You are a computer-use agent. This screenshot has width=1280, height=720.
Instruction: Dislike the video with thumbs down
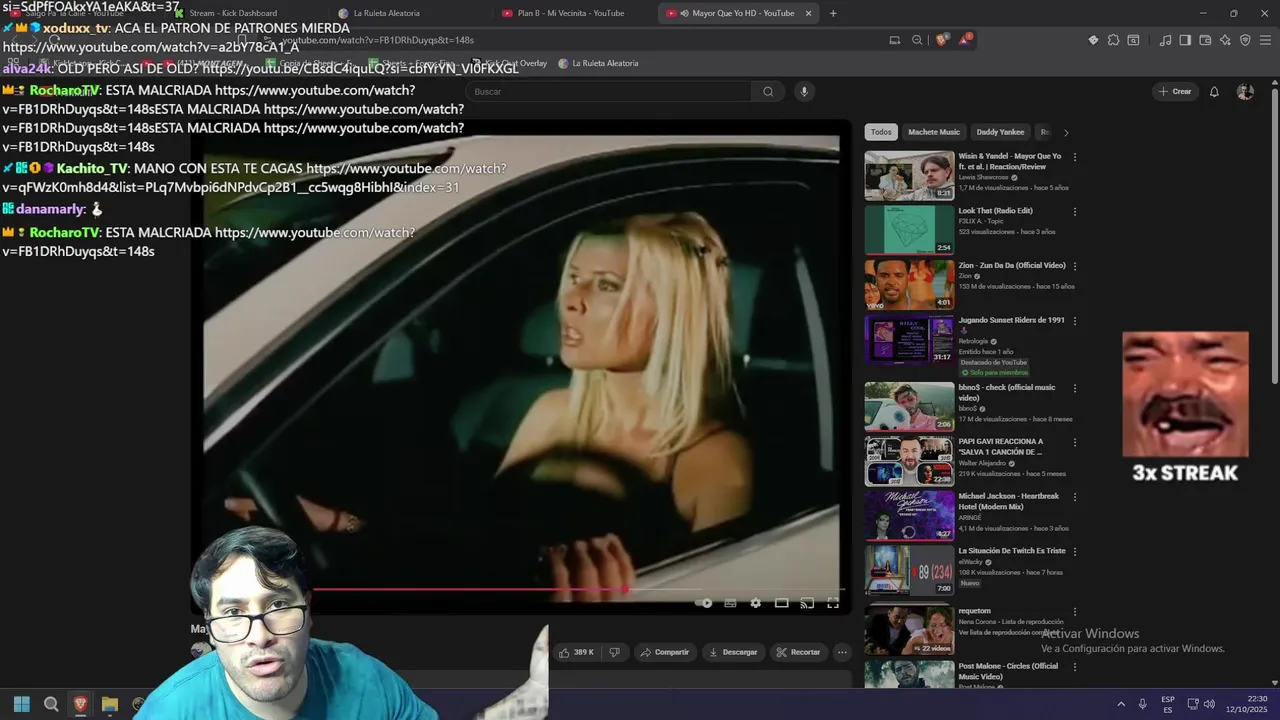pos(614,652)
